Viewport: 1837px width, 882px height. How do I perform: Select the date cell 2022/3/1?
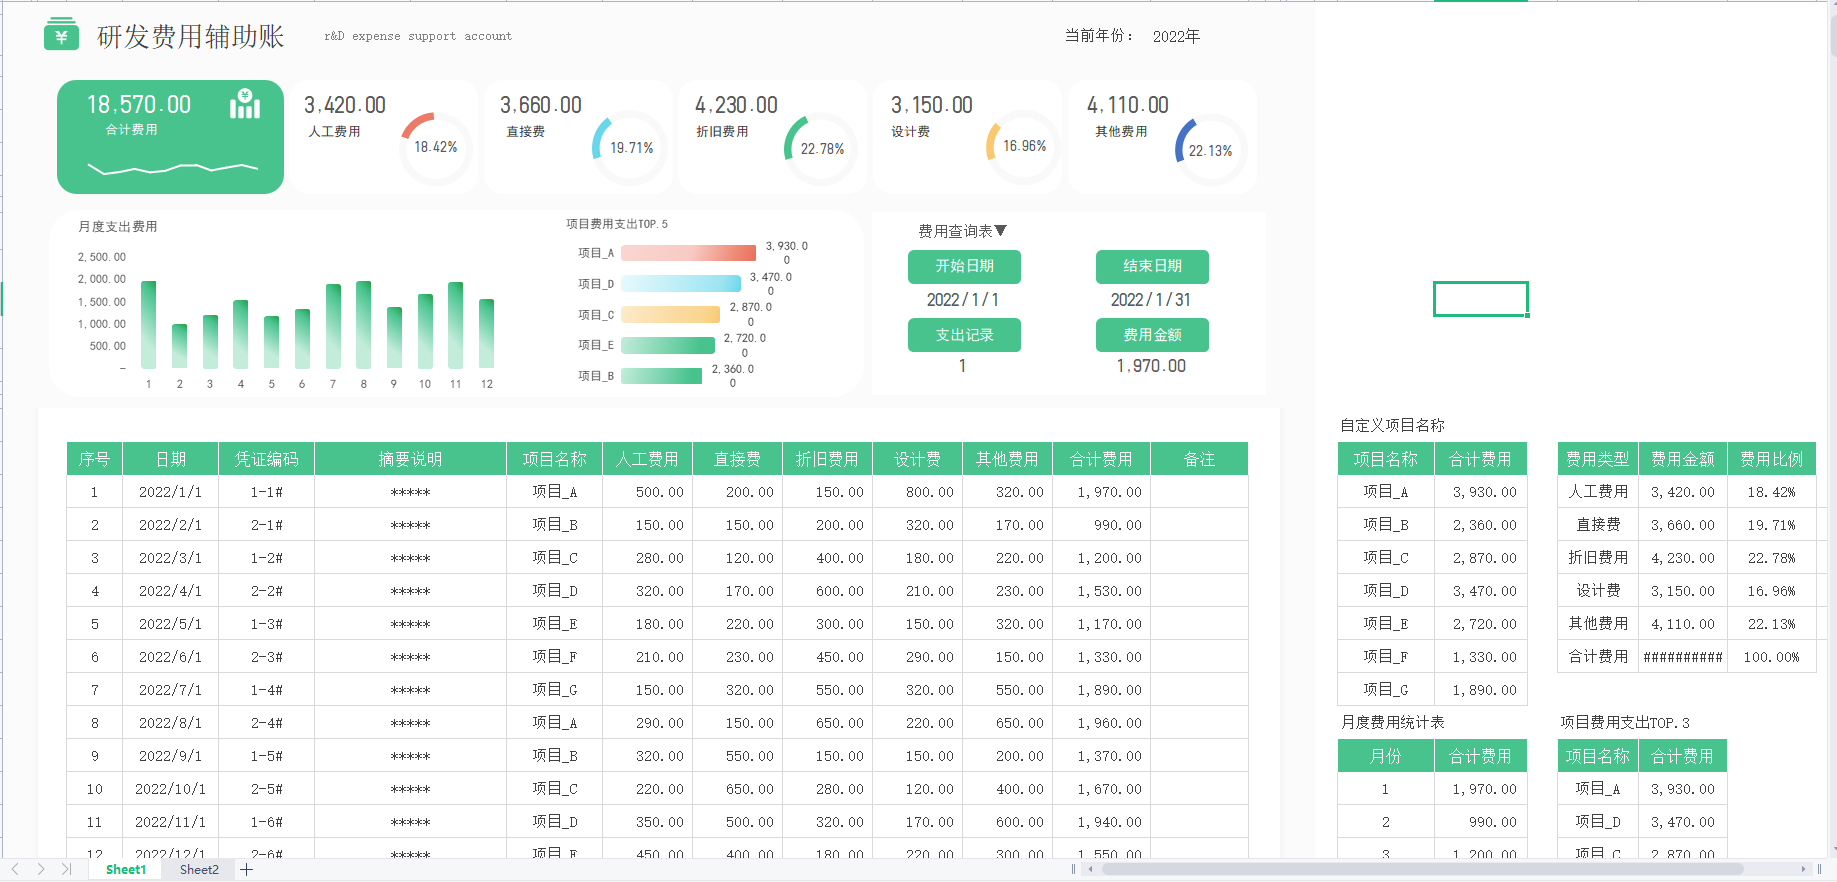click(170, 558)
